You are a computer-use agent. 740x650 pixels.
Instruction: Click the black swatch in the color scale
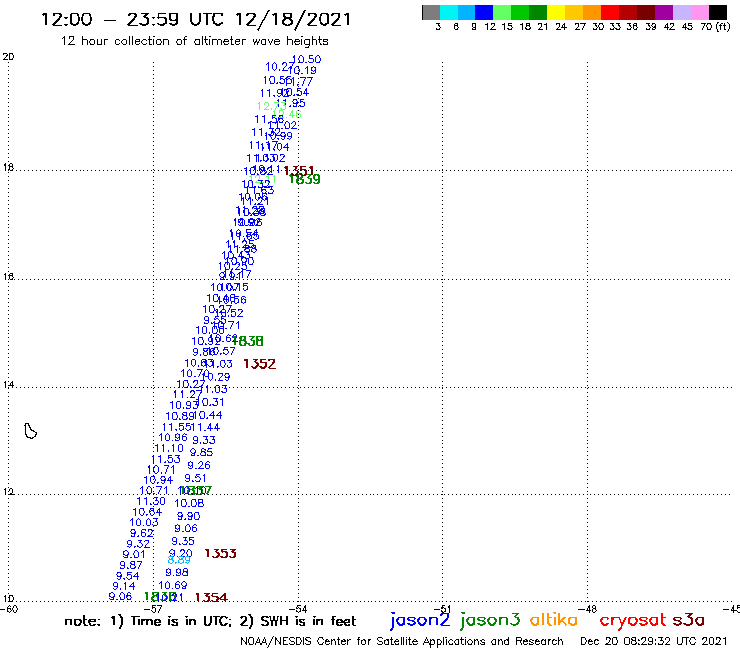click(x=717, y=12)
